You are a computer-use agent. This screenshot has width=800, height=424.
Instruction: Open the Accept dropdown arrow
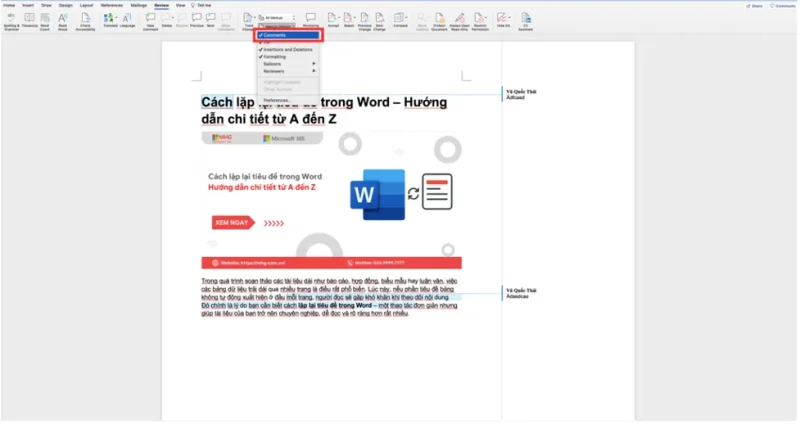(x=339, y=18)
